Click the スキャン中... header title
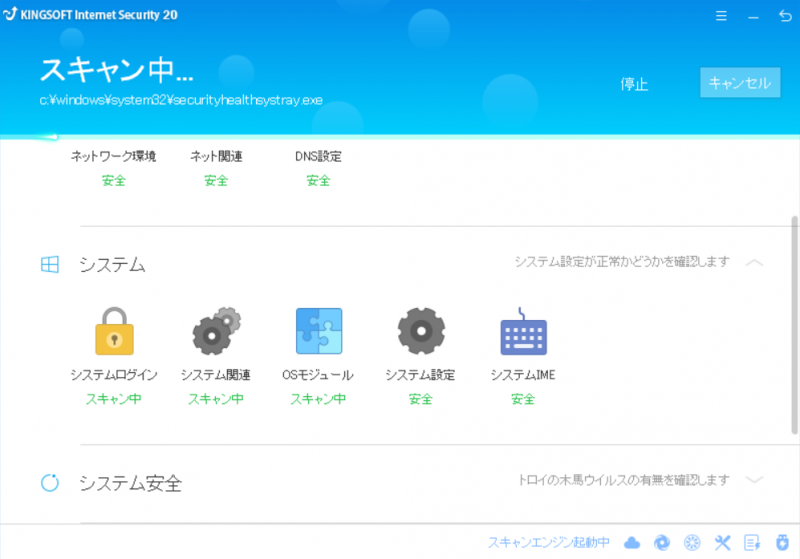The image size is (800, 559). point(117,70)
